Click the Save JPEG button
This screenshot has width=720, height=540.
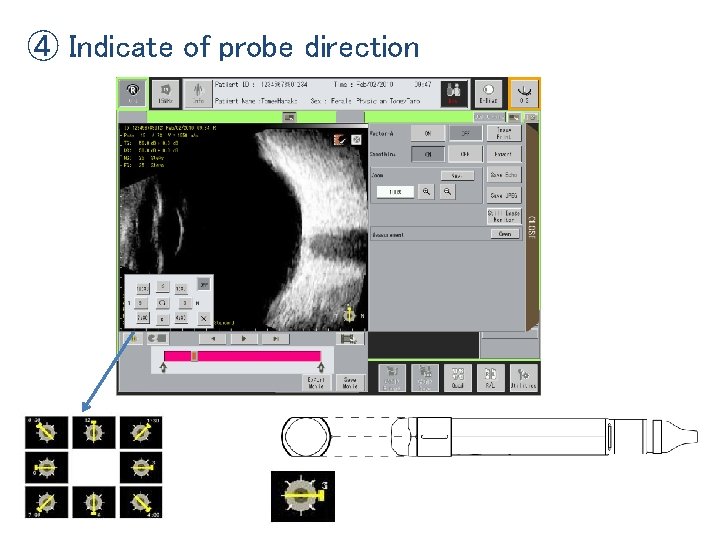[x=504, y=196]
